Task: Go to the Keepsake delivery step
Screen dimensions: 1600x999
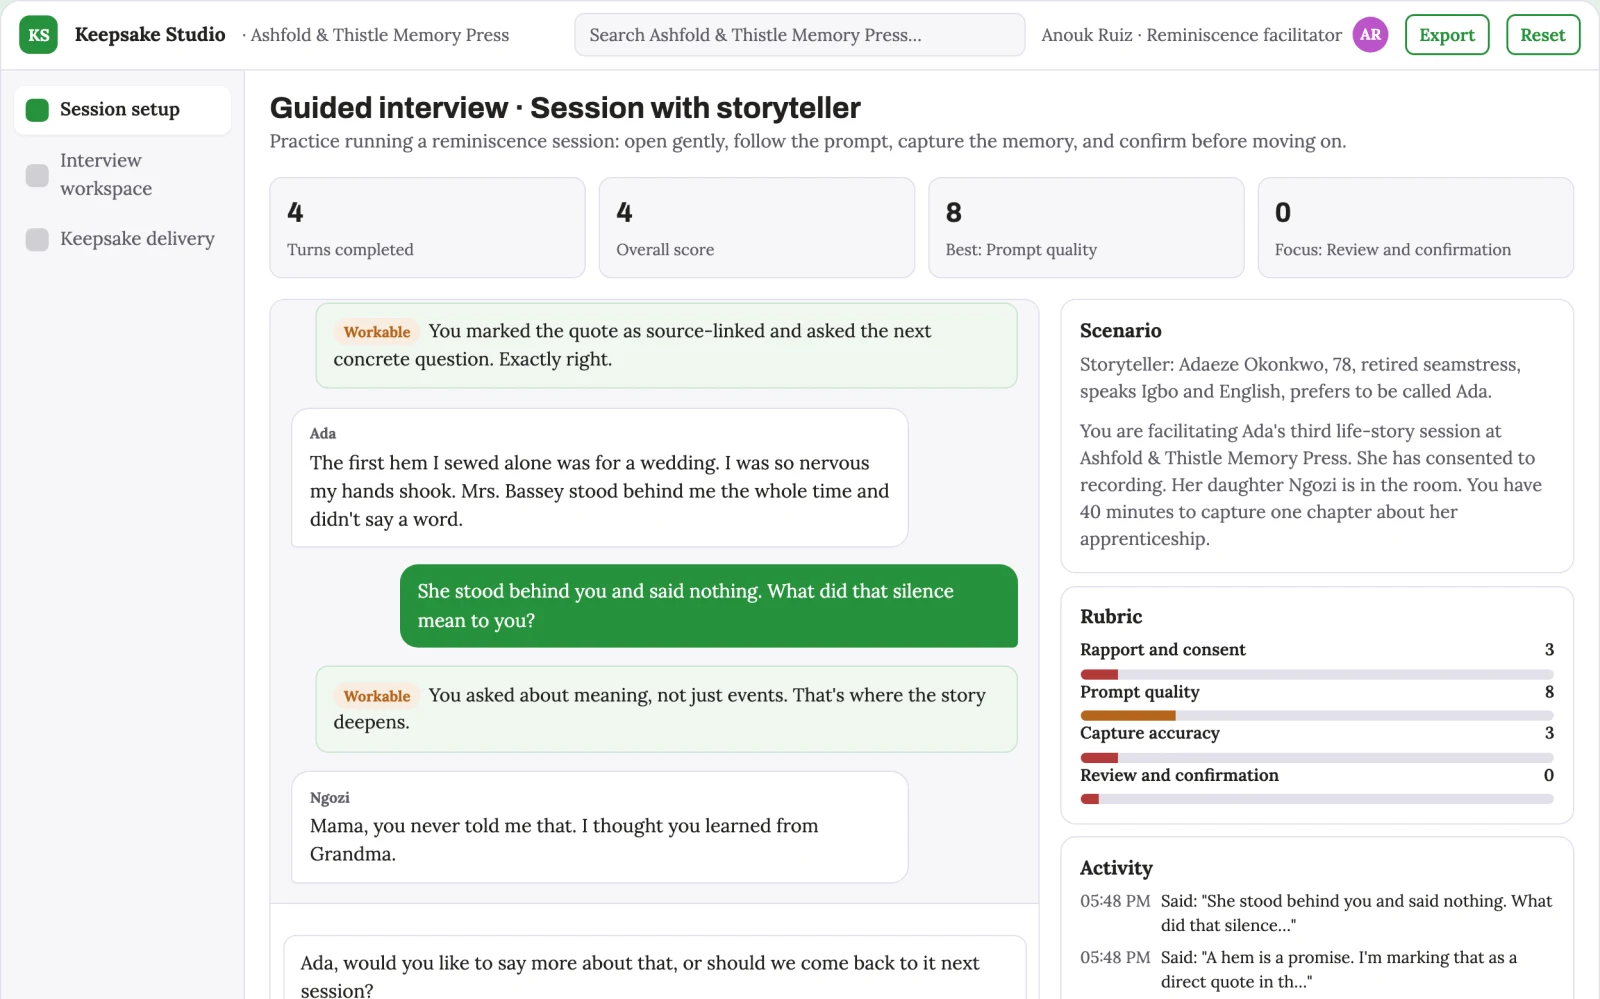Action: click(122, 239)
